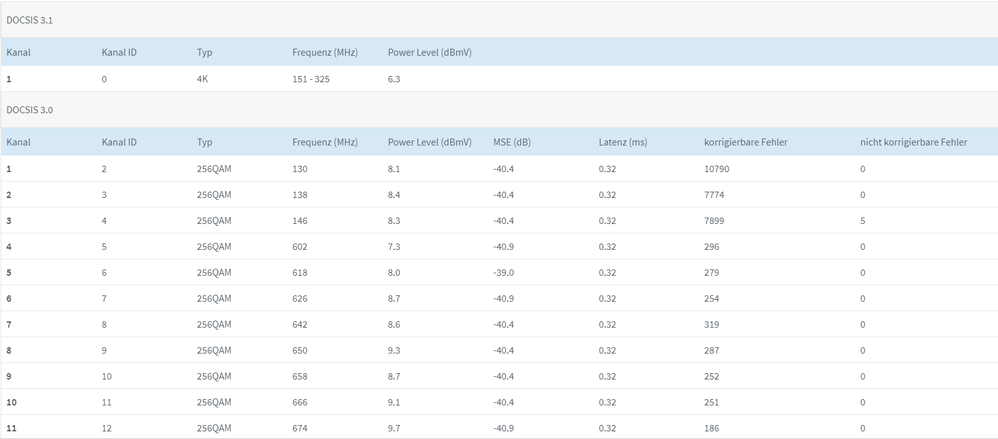The height and width of the screenshot is (439, 998).
Task: Click the 9.3 power level cell
Action: pos(395,351)
